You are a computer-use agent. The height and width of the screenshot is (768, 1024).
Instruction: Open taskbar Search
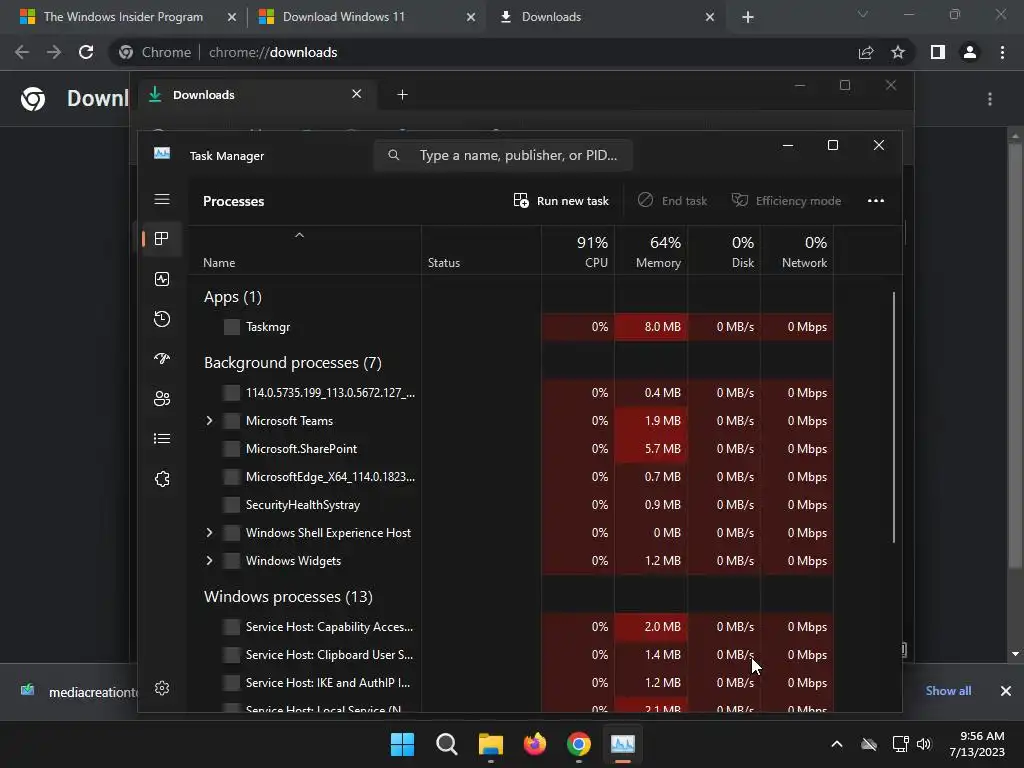point(447,744)
